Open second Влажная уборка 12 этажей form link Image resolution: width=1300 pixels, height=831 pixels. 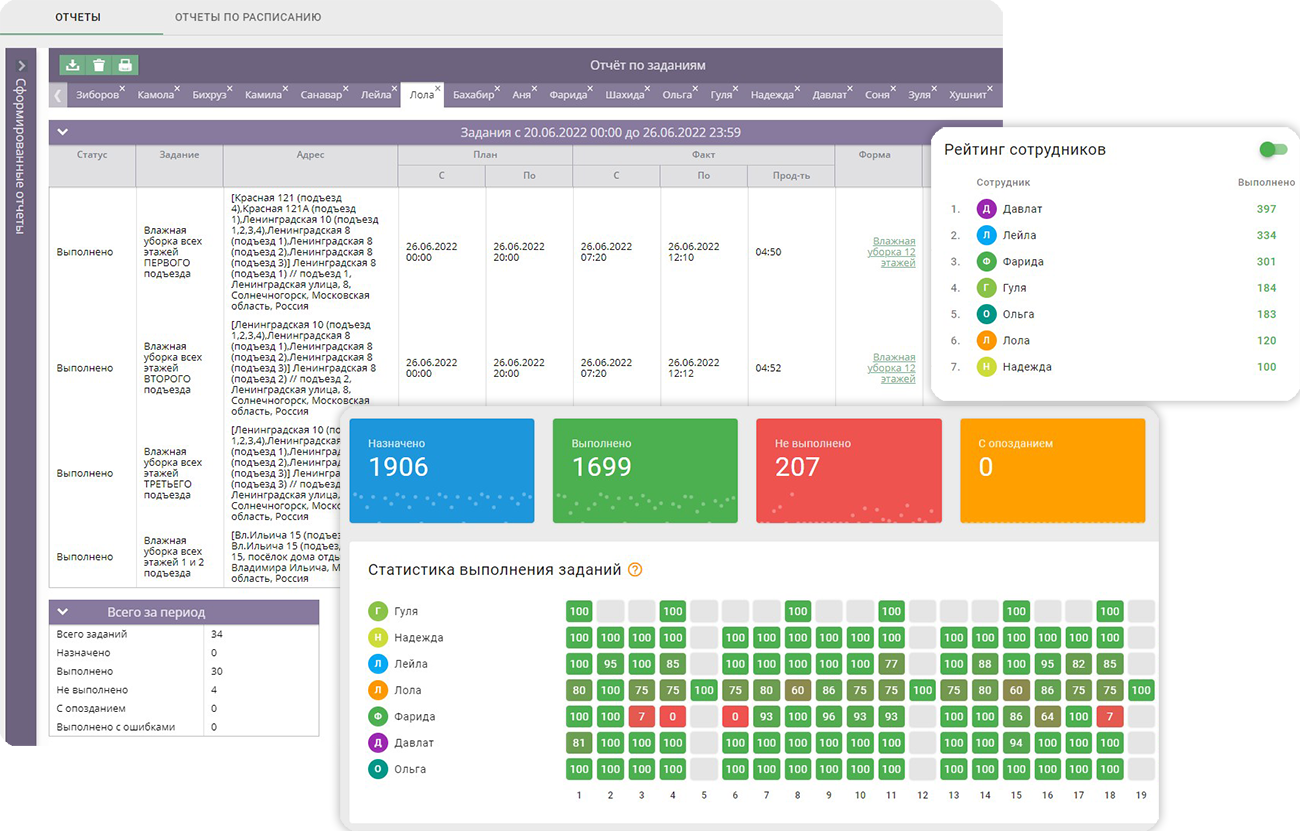coord(892,368)
